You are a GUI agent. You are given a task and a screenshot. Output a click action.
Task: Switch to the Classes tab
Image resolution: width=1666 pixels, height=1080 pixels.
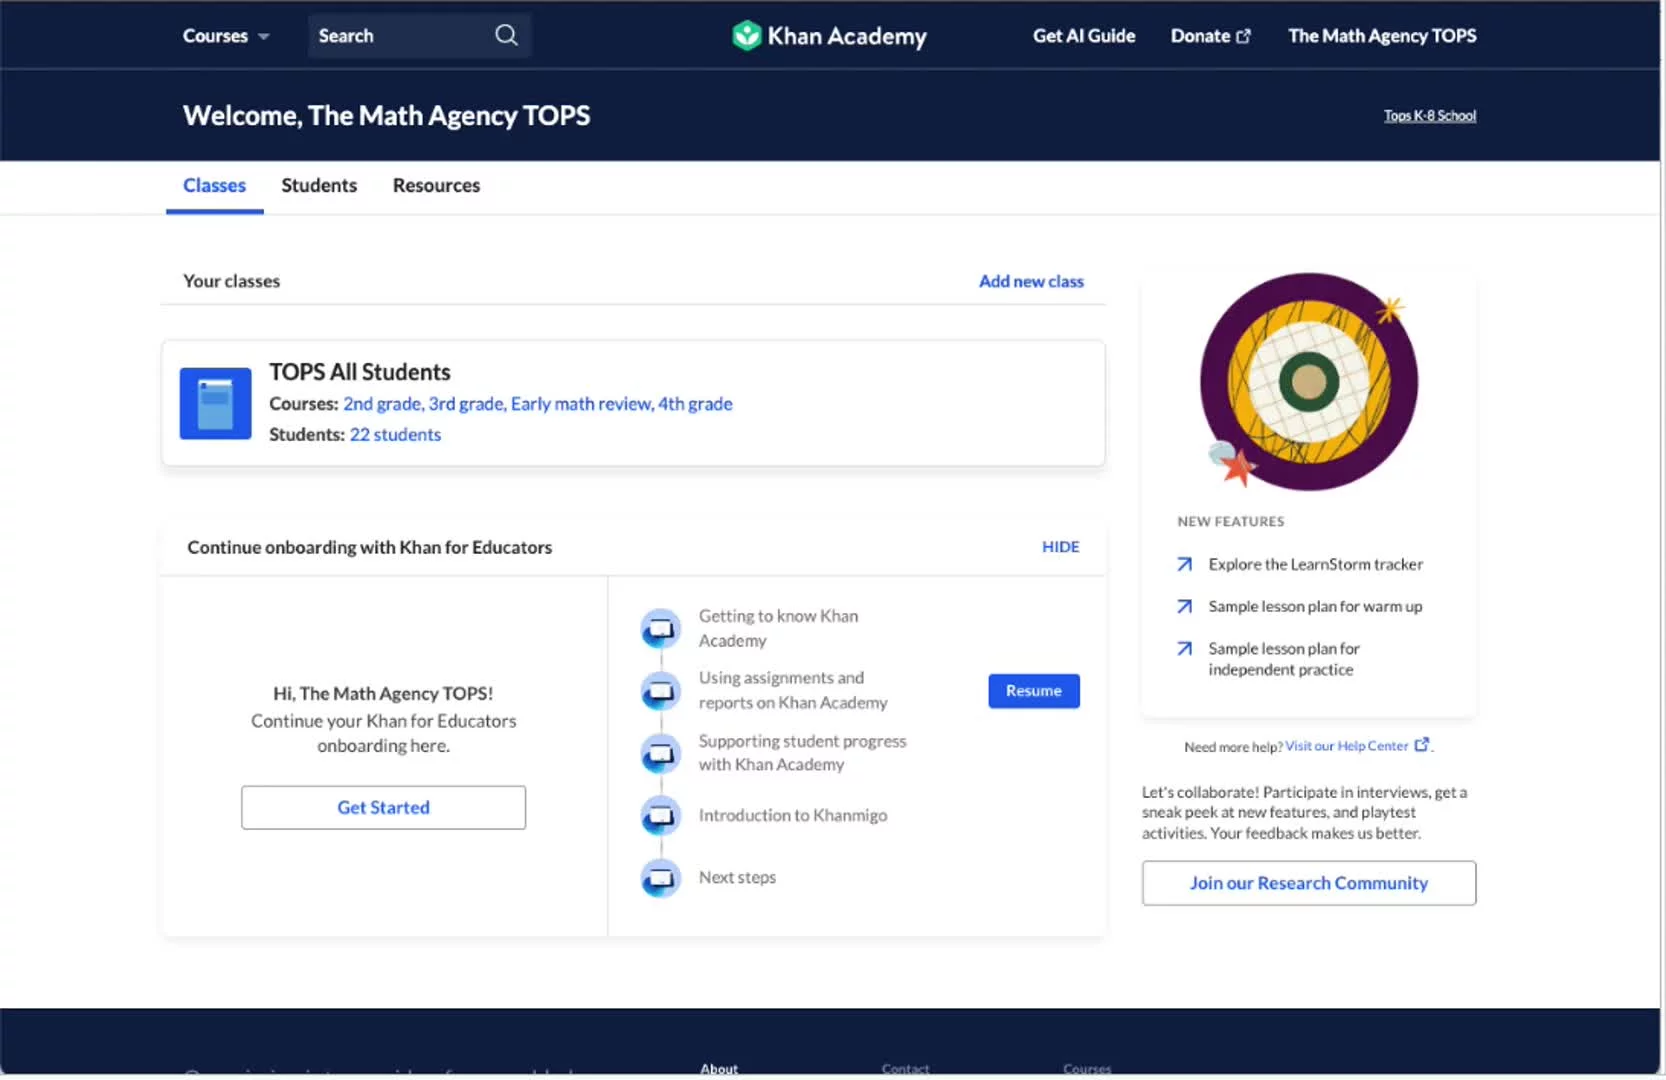pyautogui.click(x=214, y=185)
